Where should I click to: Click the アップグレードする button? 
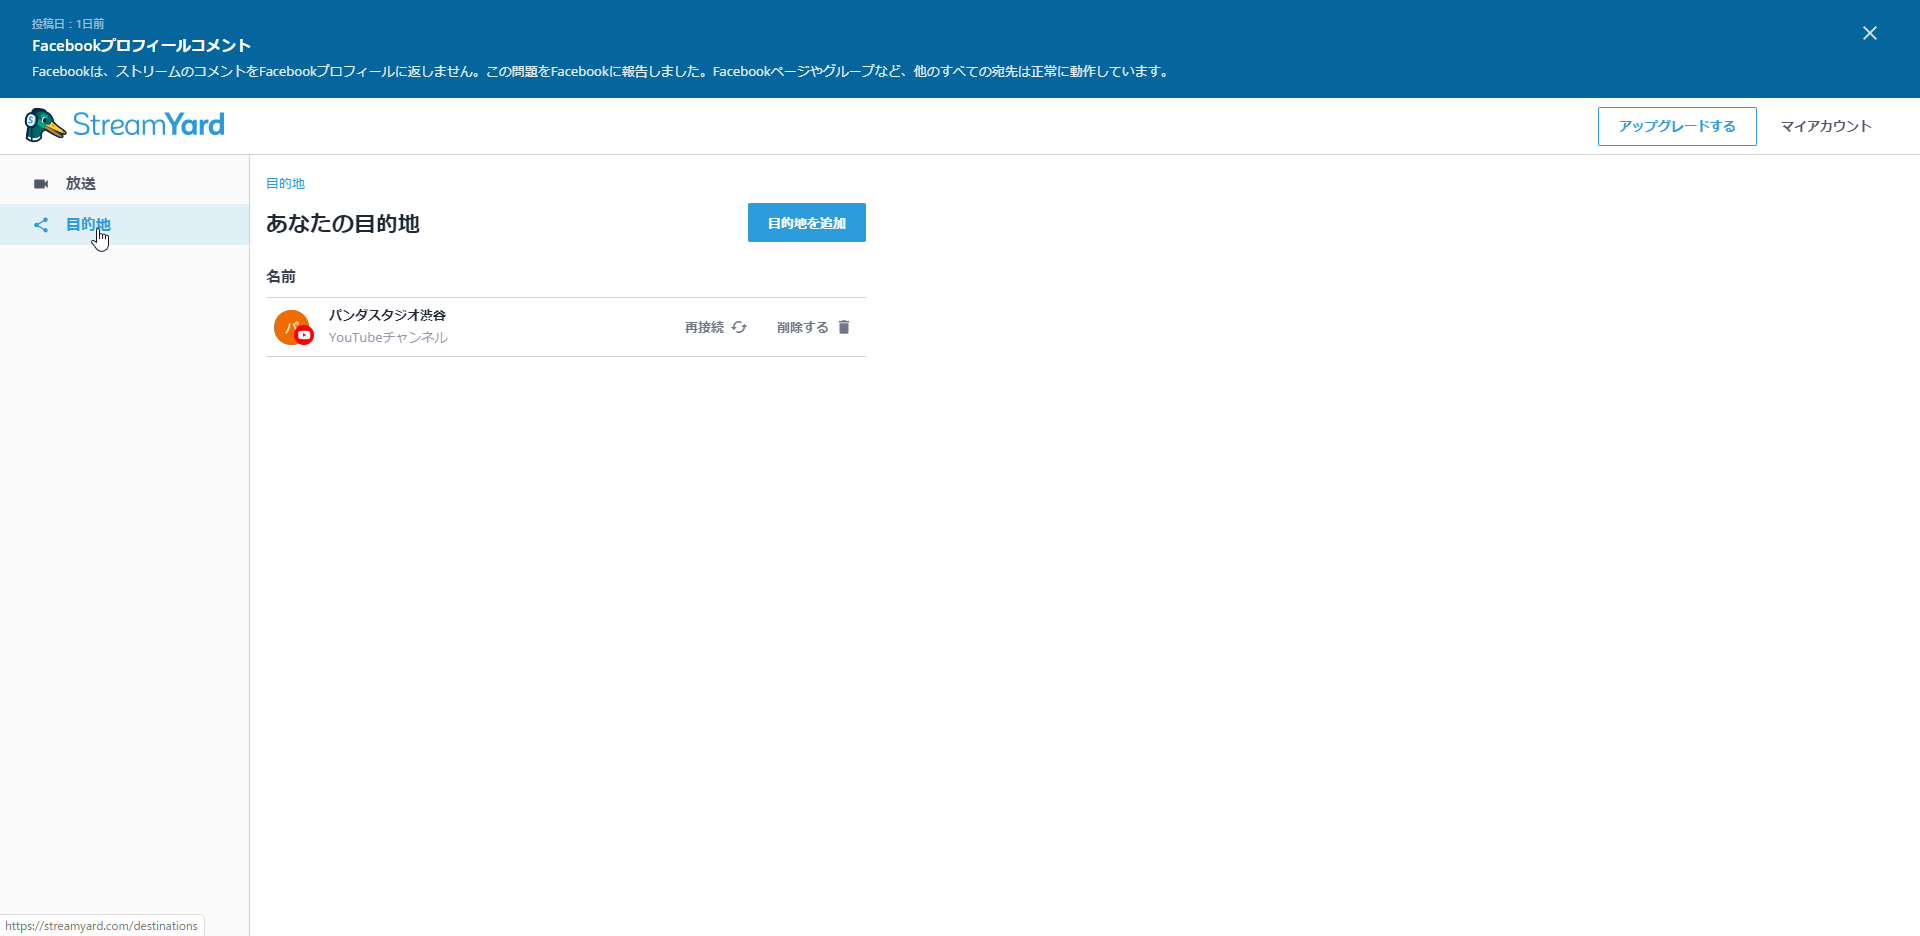click(1677, 126)
